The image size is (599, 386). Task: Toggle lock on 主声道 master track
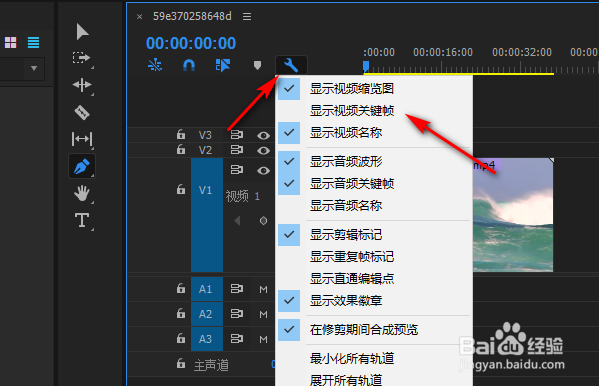tap(181, 363)
